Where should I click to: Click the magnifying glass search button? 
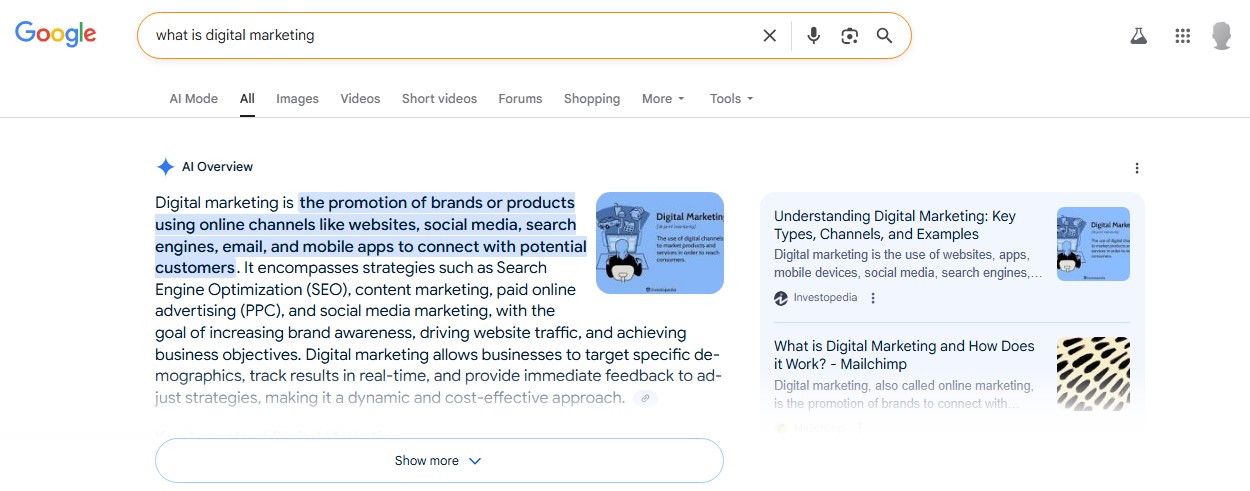pos(884,36)
